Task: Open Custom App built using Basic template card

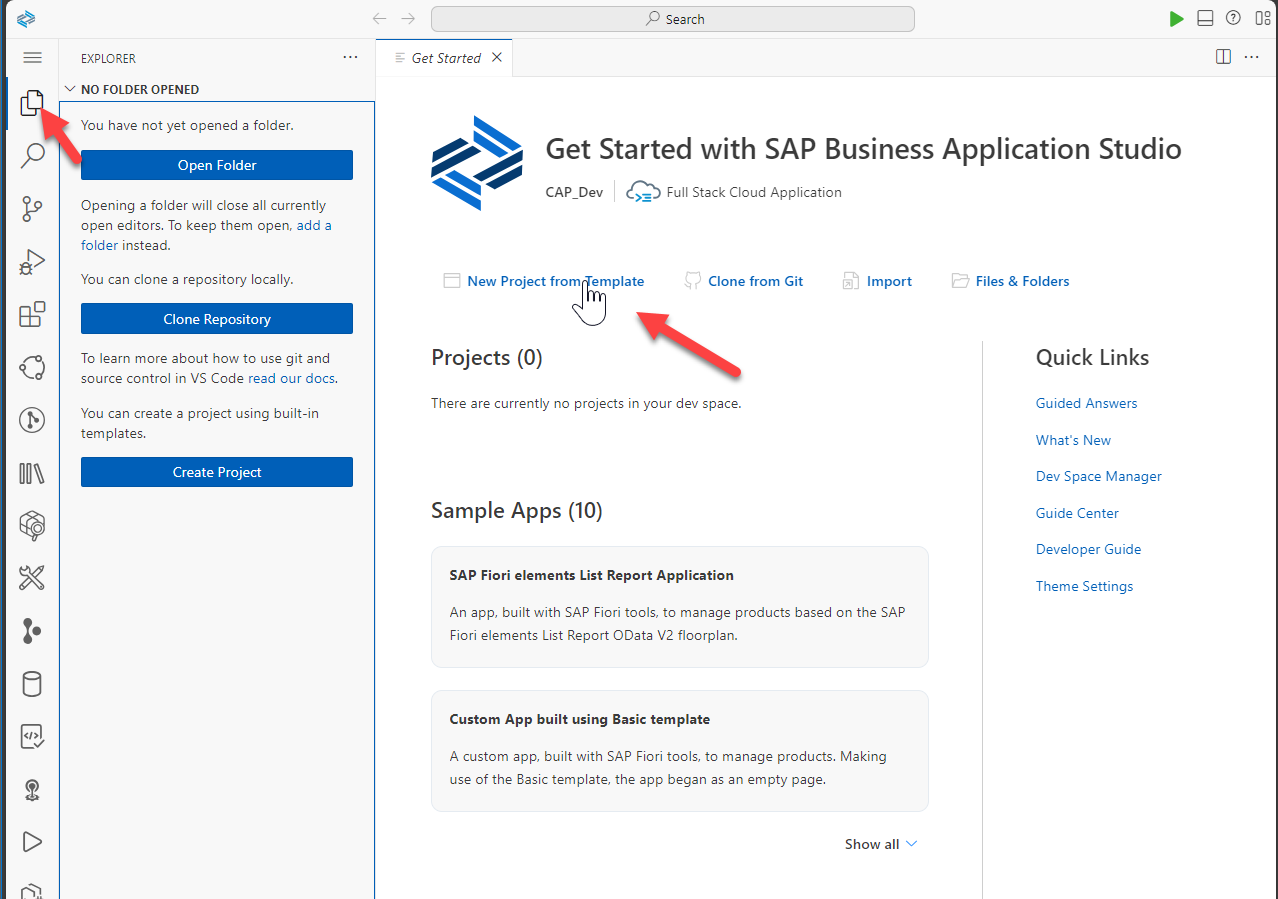Action: coord(680,751)
